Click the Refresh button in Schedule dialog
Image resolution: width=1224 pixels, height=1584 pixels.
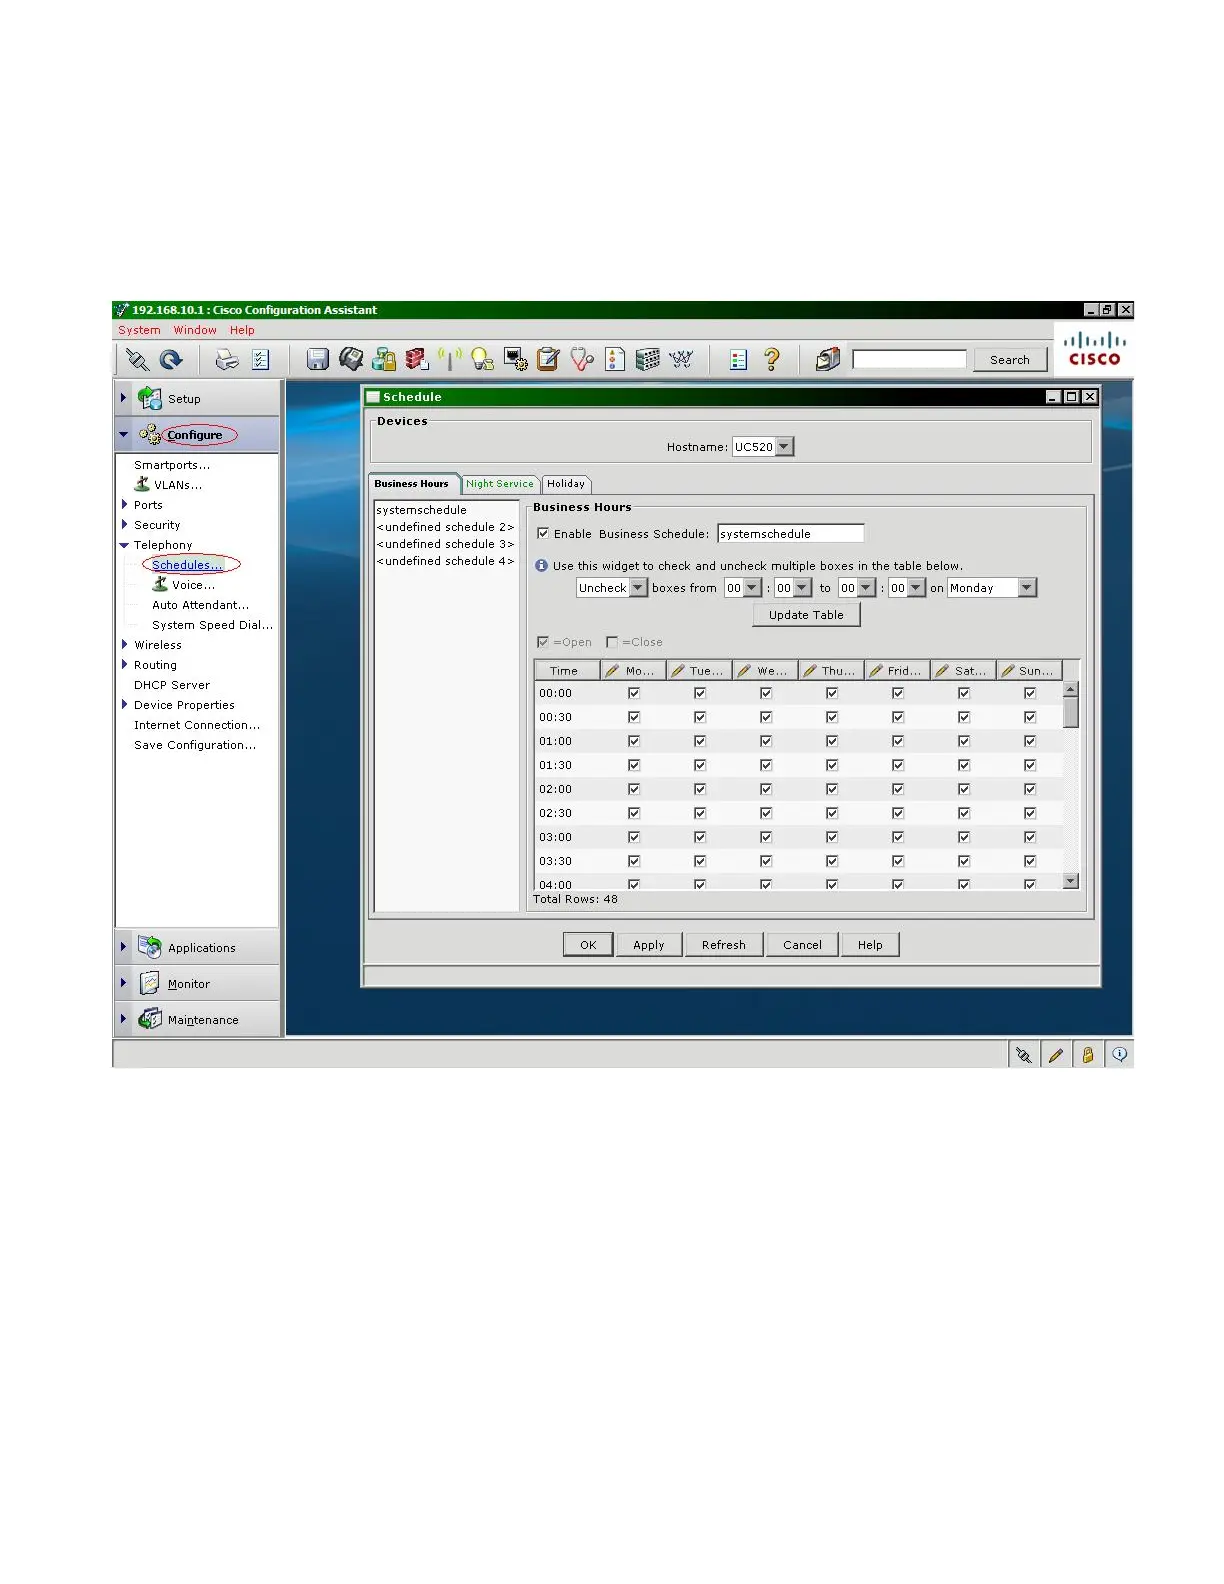click(x=724, y=945)
